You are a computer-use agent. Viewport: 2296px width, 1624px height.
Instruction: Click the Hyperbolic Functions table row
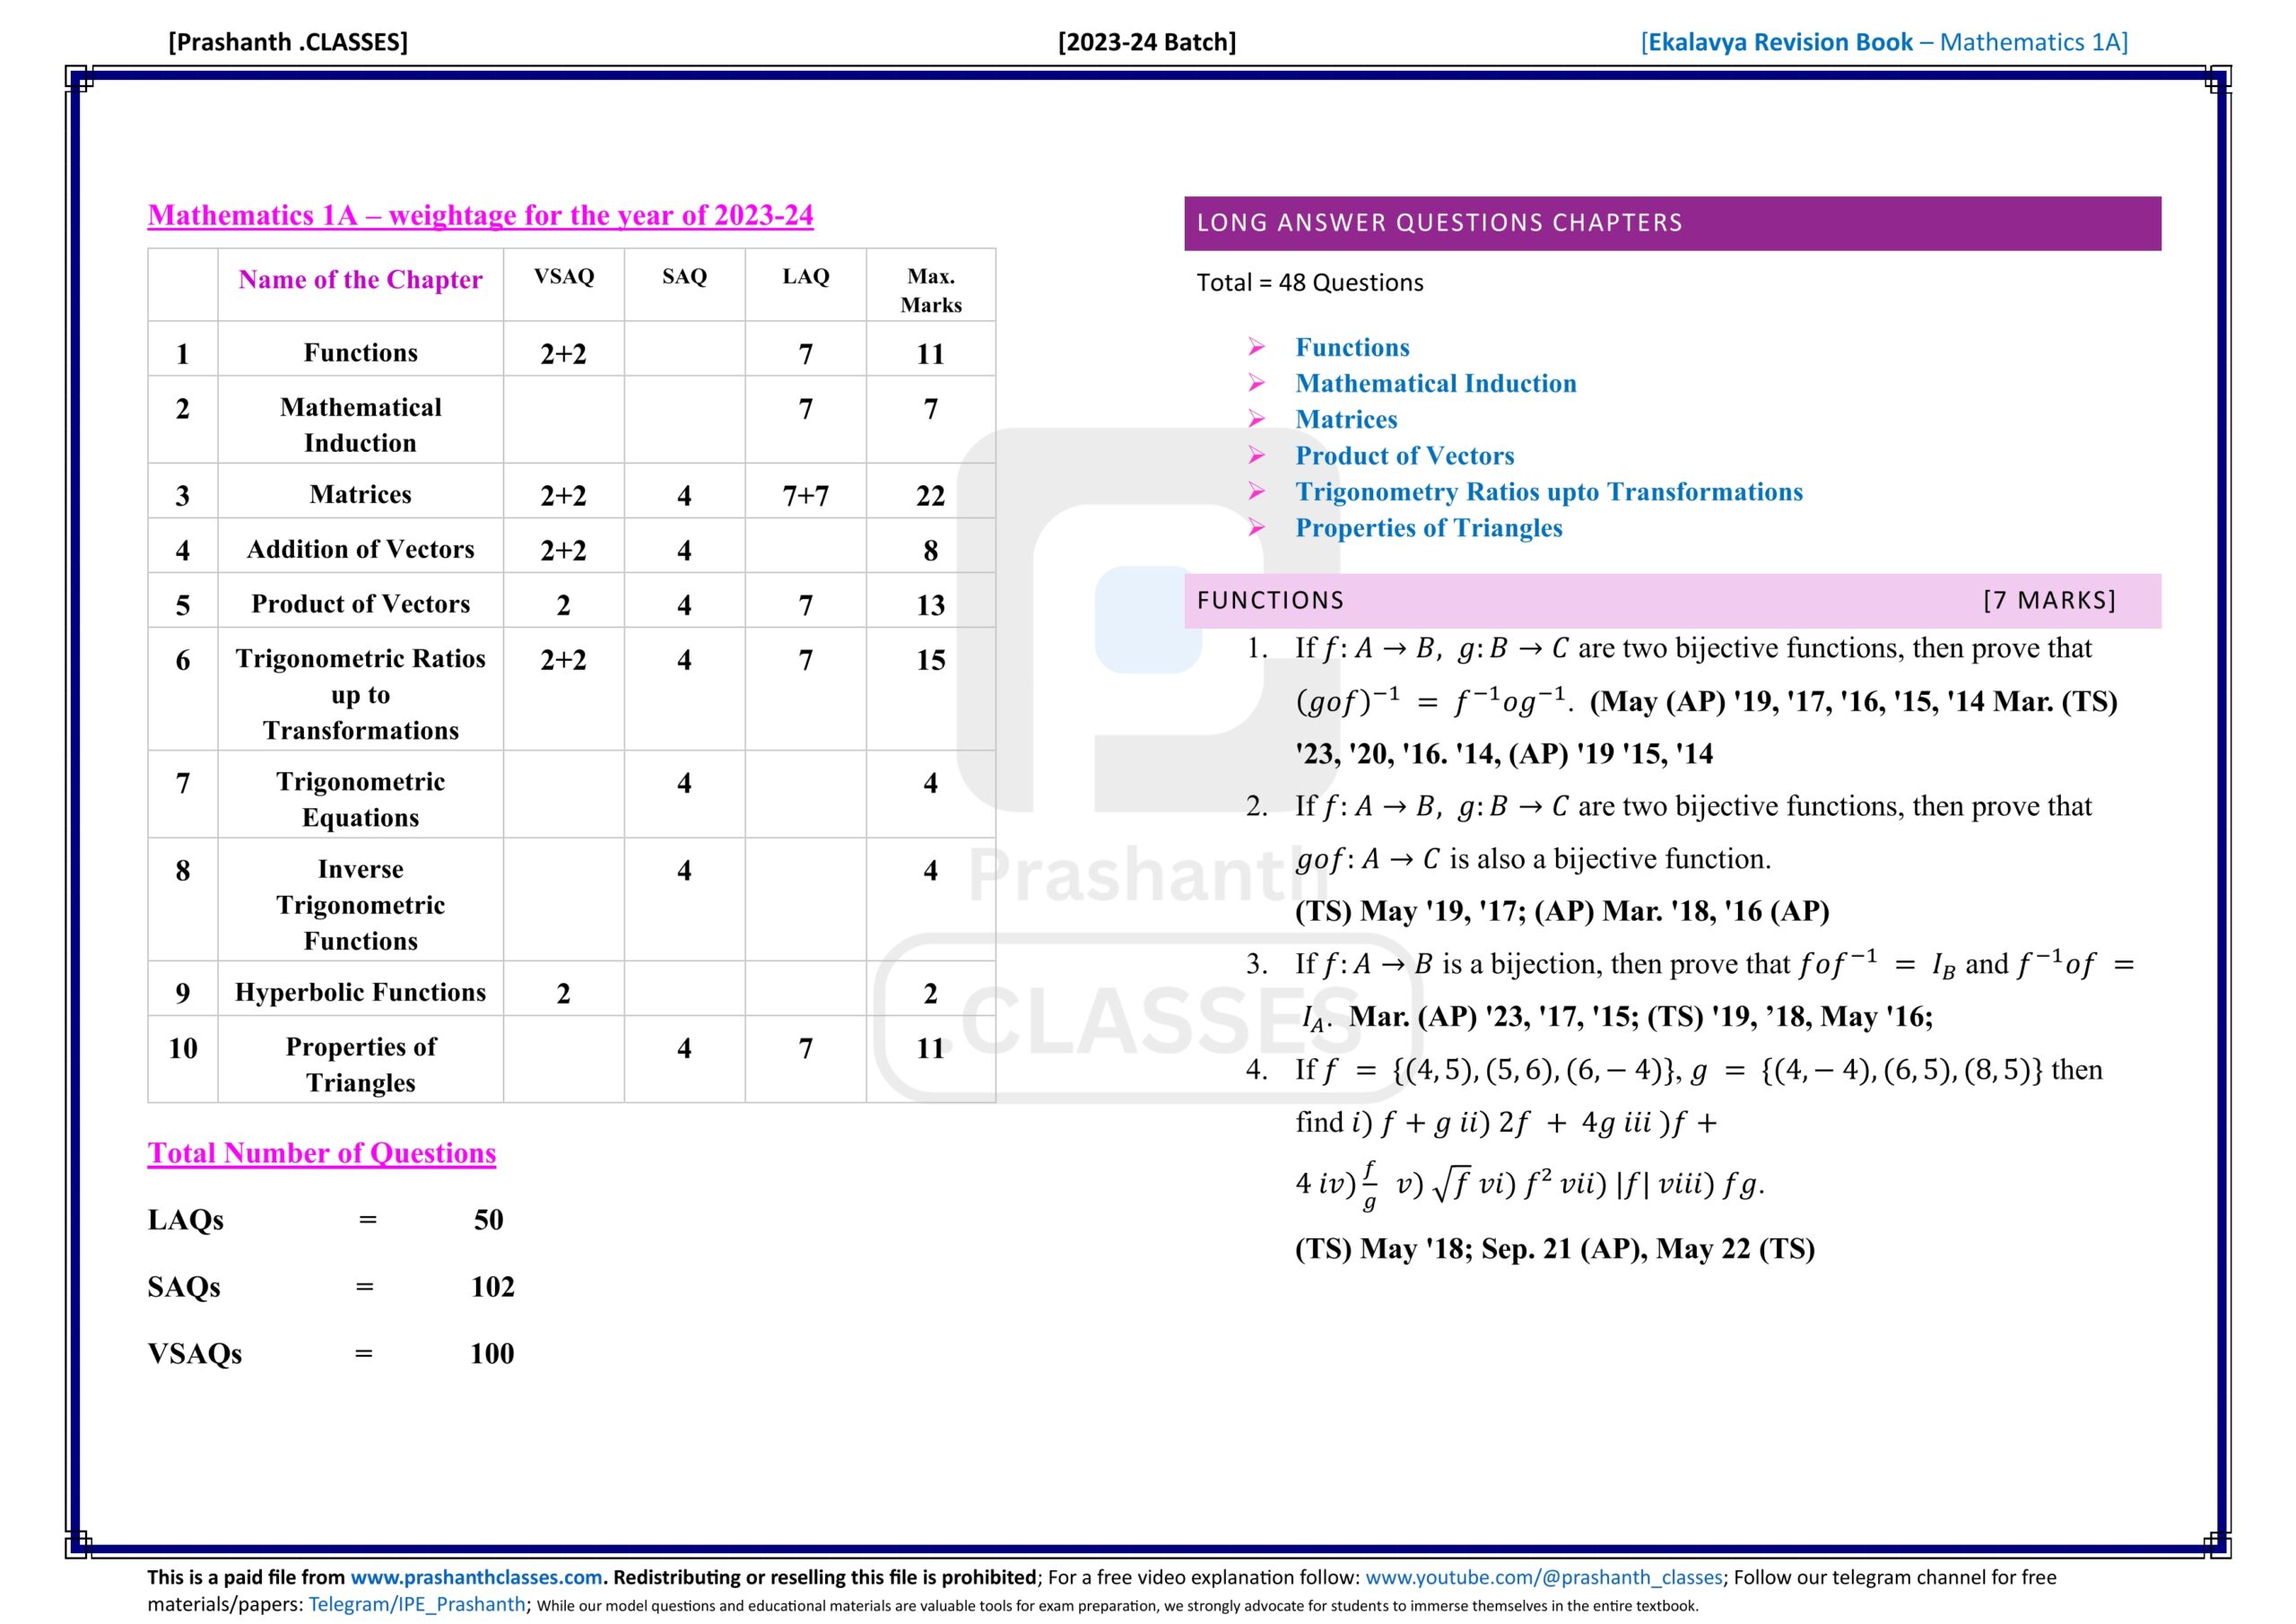tap(360, 992)
